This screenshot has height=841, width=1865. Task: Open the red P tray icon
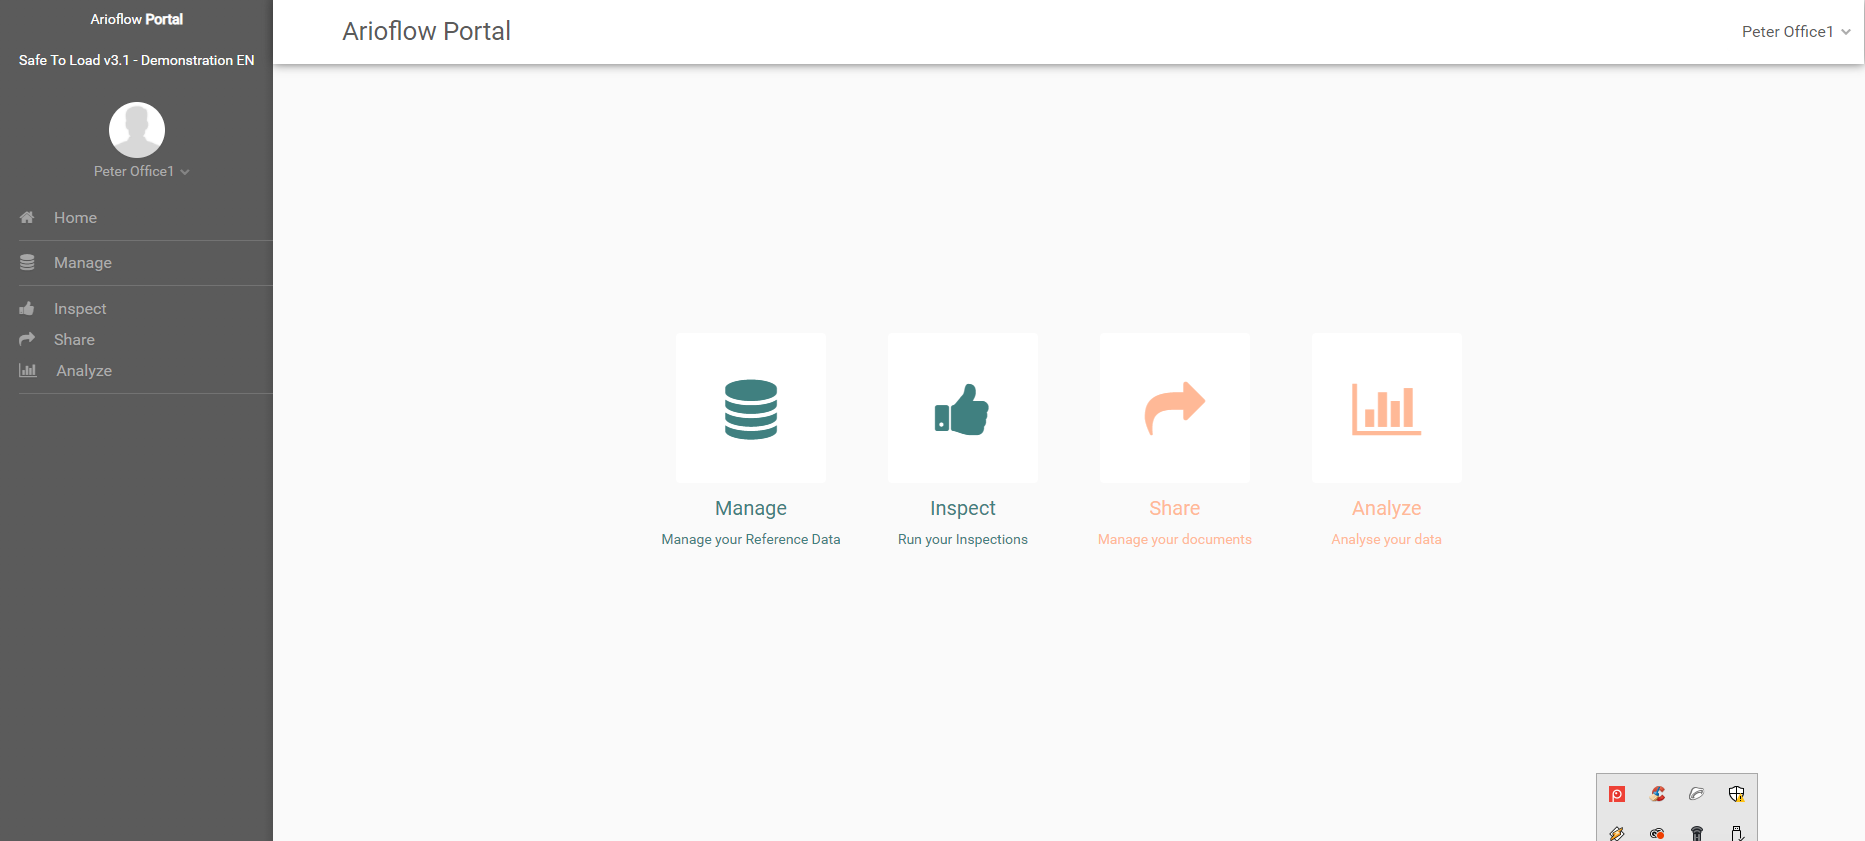(1617, 794)
